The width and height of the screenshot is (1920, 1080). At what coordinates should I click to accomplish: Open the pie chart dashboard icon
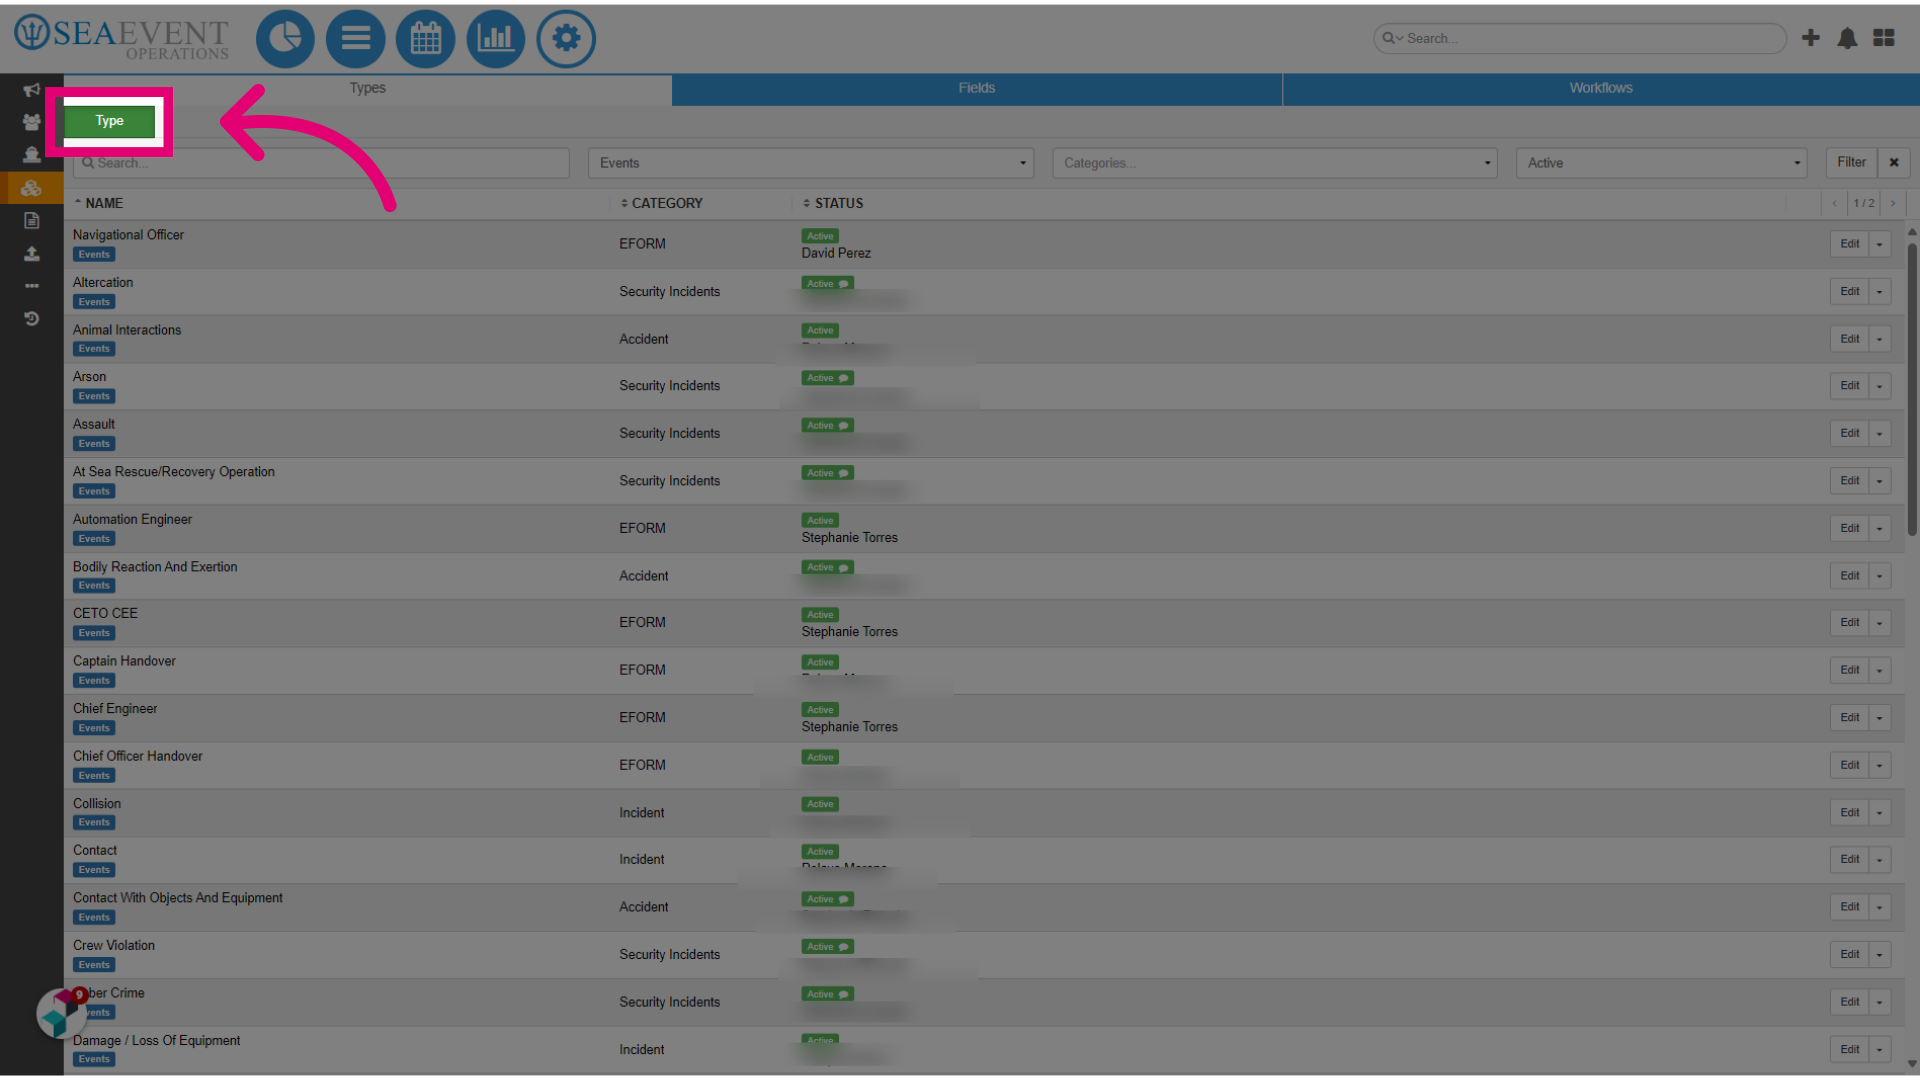tap(285, 39)
